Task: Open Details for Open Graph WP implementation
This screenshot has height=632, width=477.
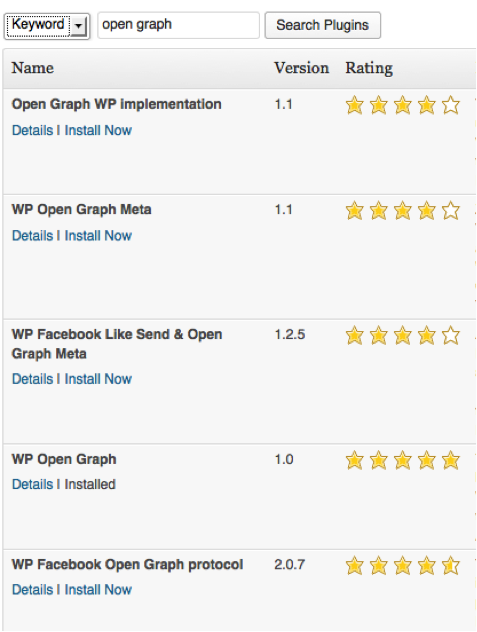Action: (33, 130)
